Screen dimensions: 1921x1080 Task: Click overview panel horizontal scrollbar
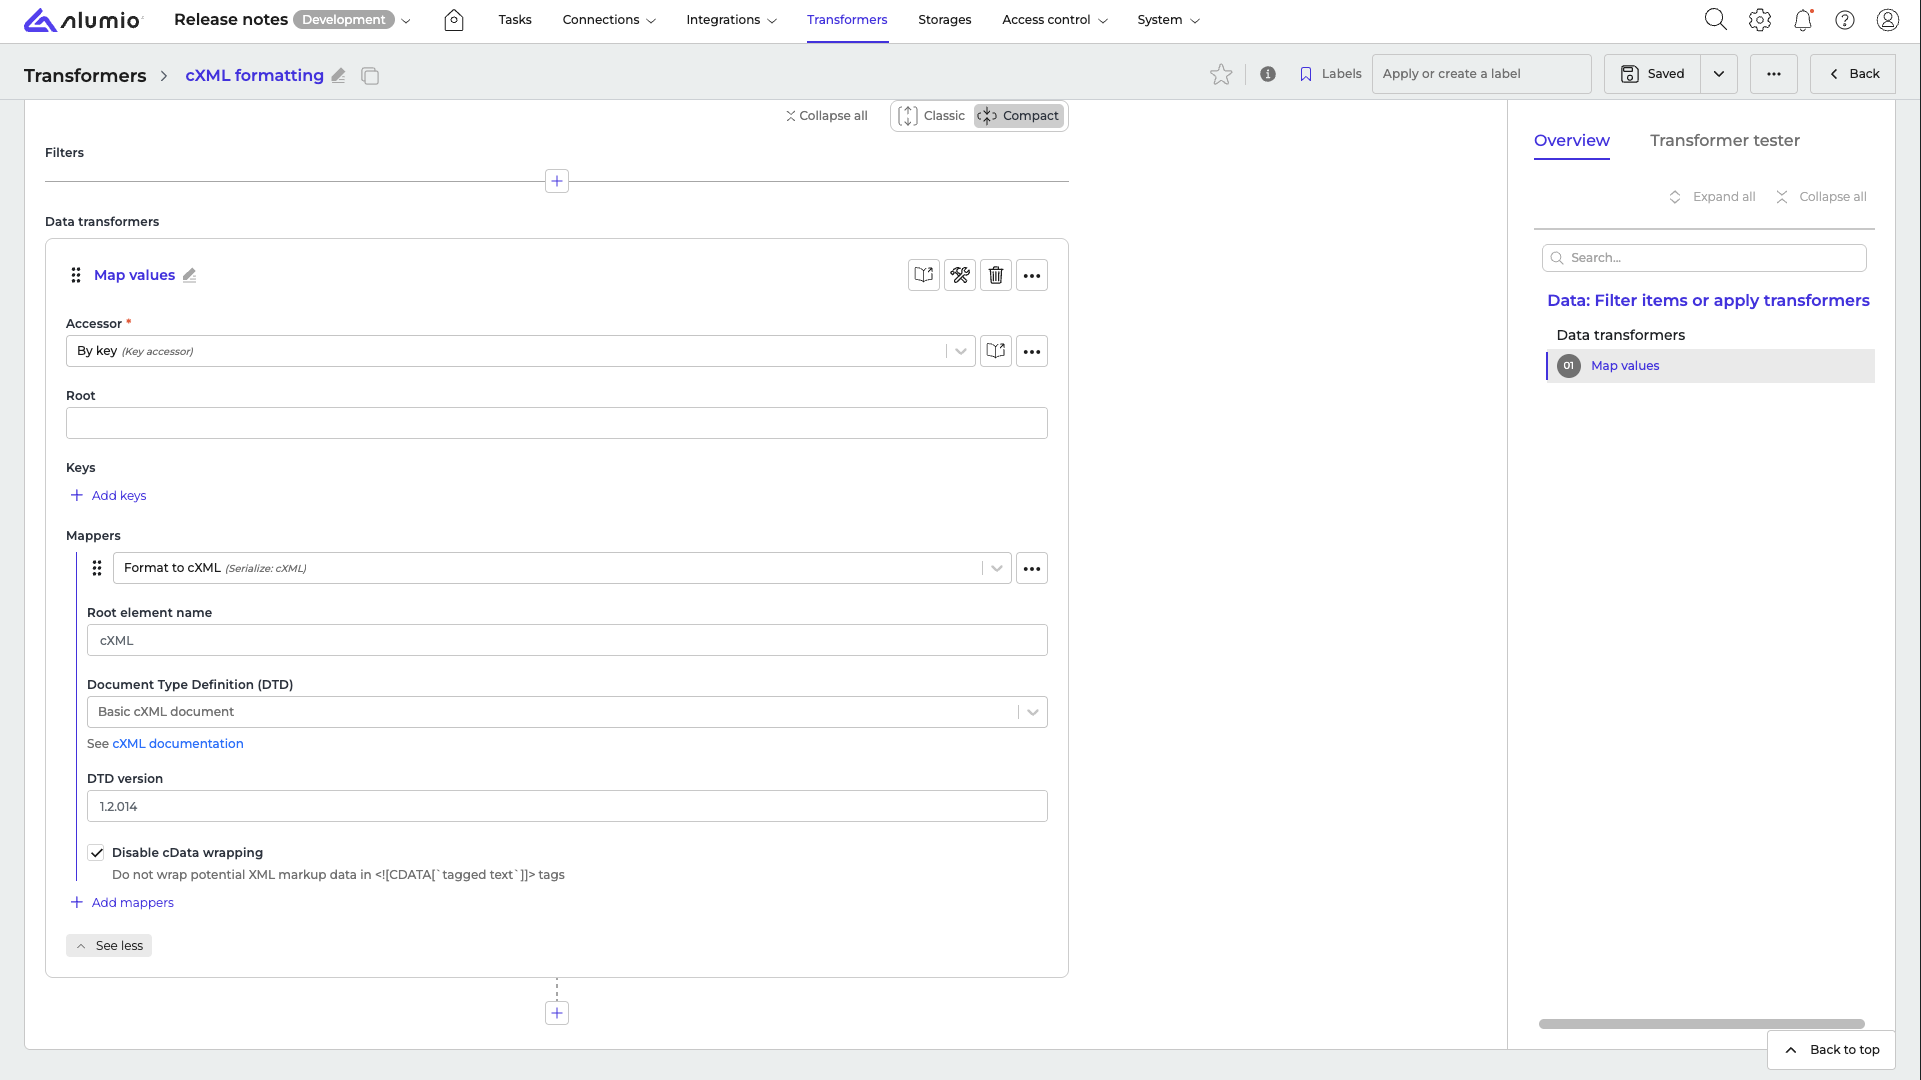[1701, 1024]
